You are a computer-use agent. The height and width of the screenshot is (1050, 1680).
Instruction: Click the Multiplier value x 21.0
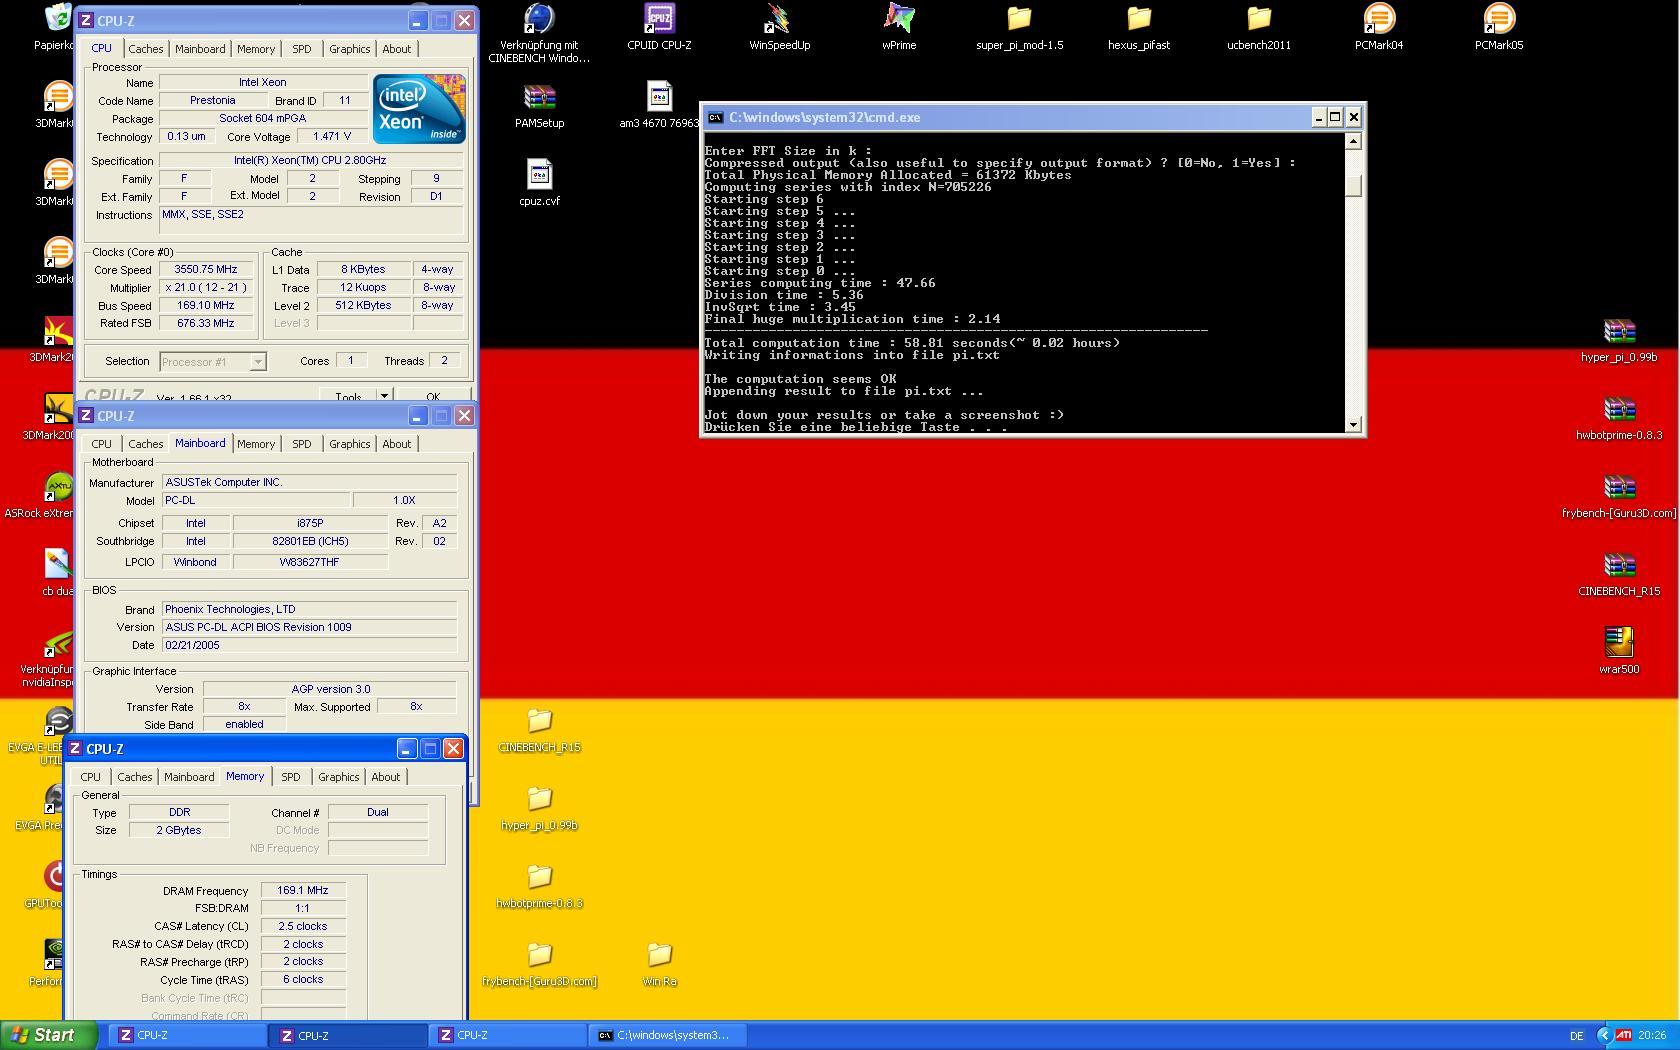205,288
